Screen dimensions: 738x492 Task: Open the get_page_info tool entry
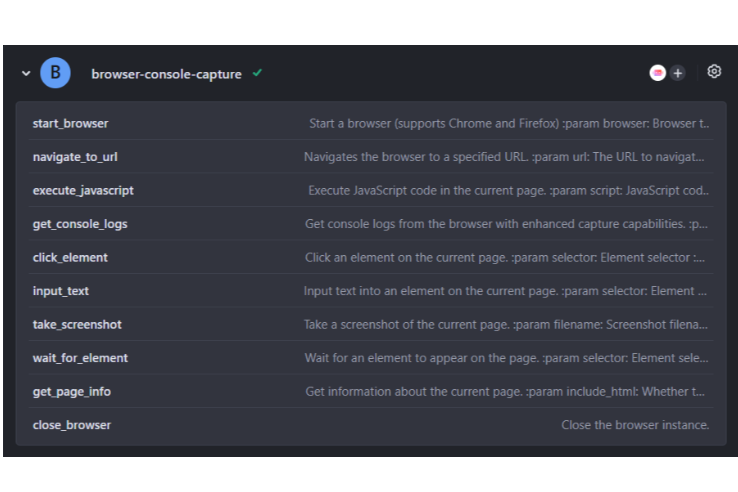pos(72,391)
